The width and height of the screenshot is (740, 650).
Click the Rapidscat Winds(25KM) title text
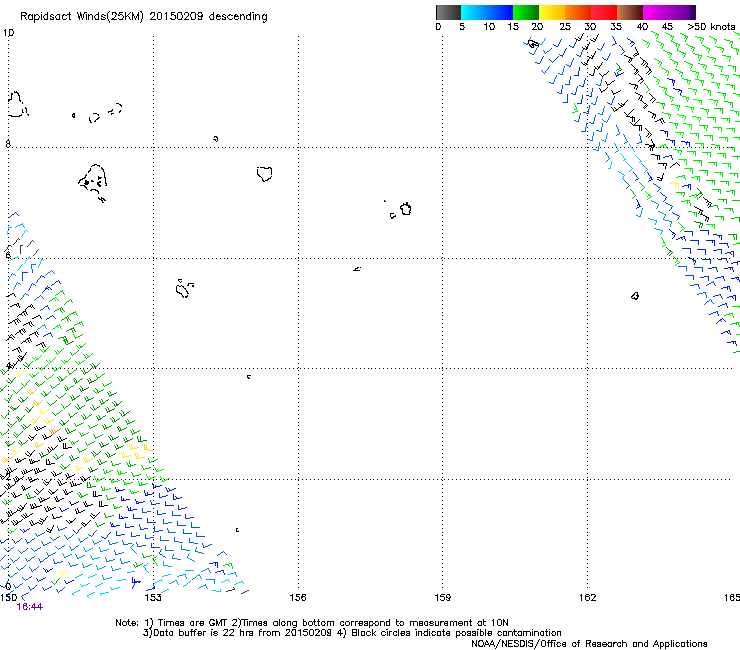tap(143, 17)
